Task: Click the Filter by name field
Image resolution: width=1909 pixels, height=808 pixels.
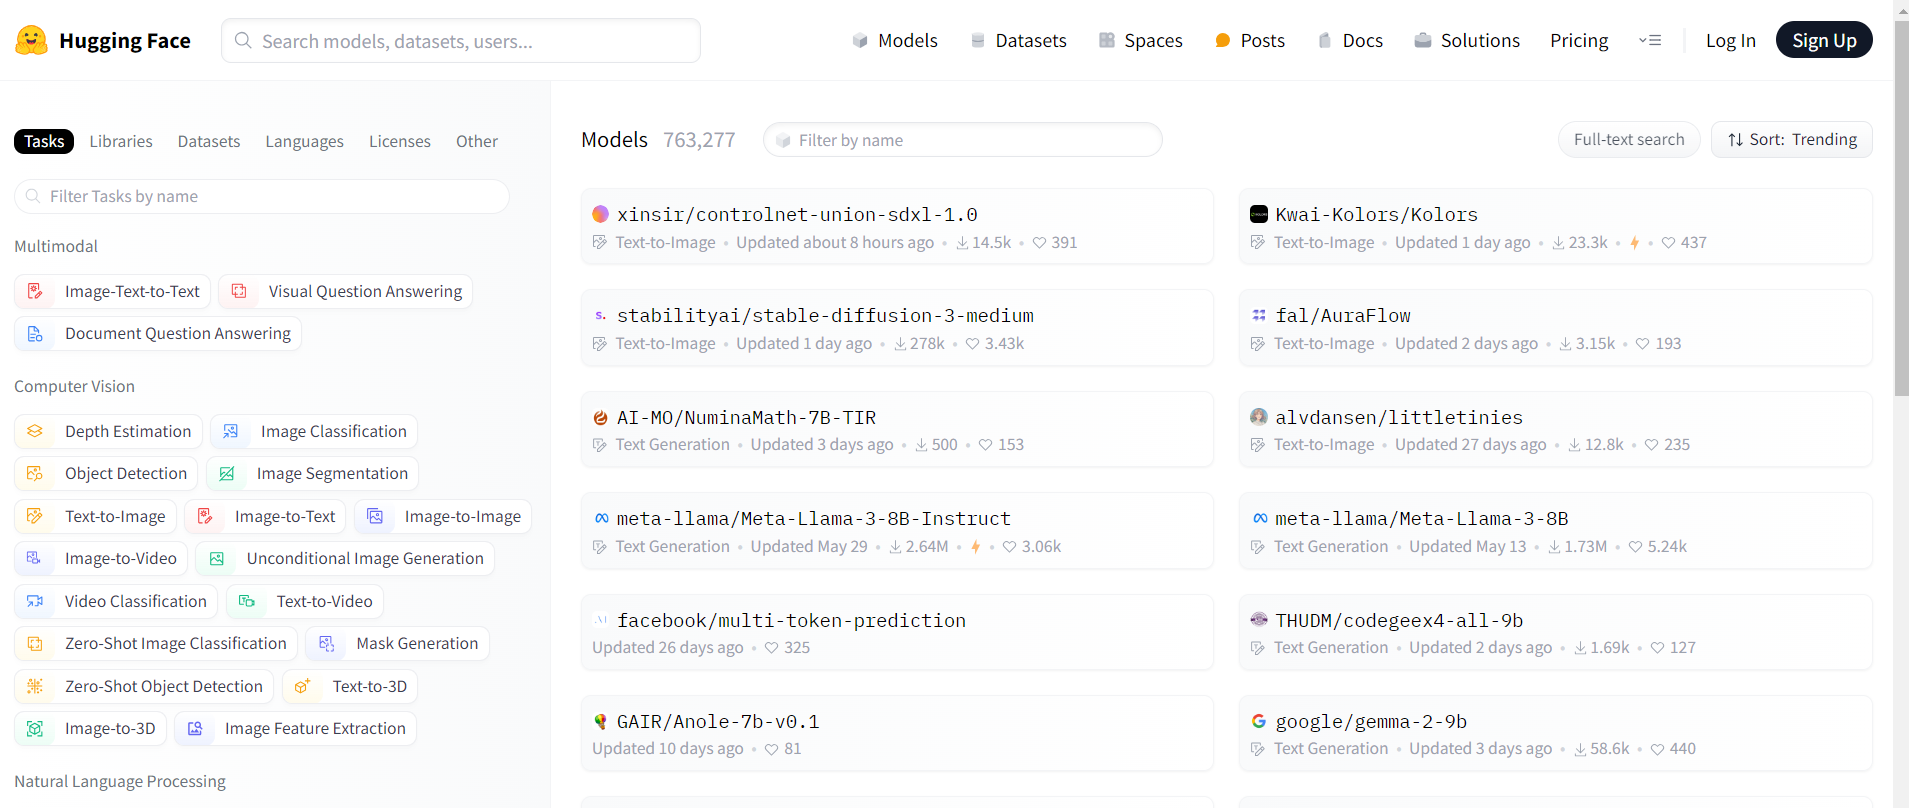Action: coord(963,140)
